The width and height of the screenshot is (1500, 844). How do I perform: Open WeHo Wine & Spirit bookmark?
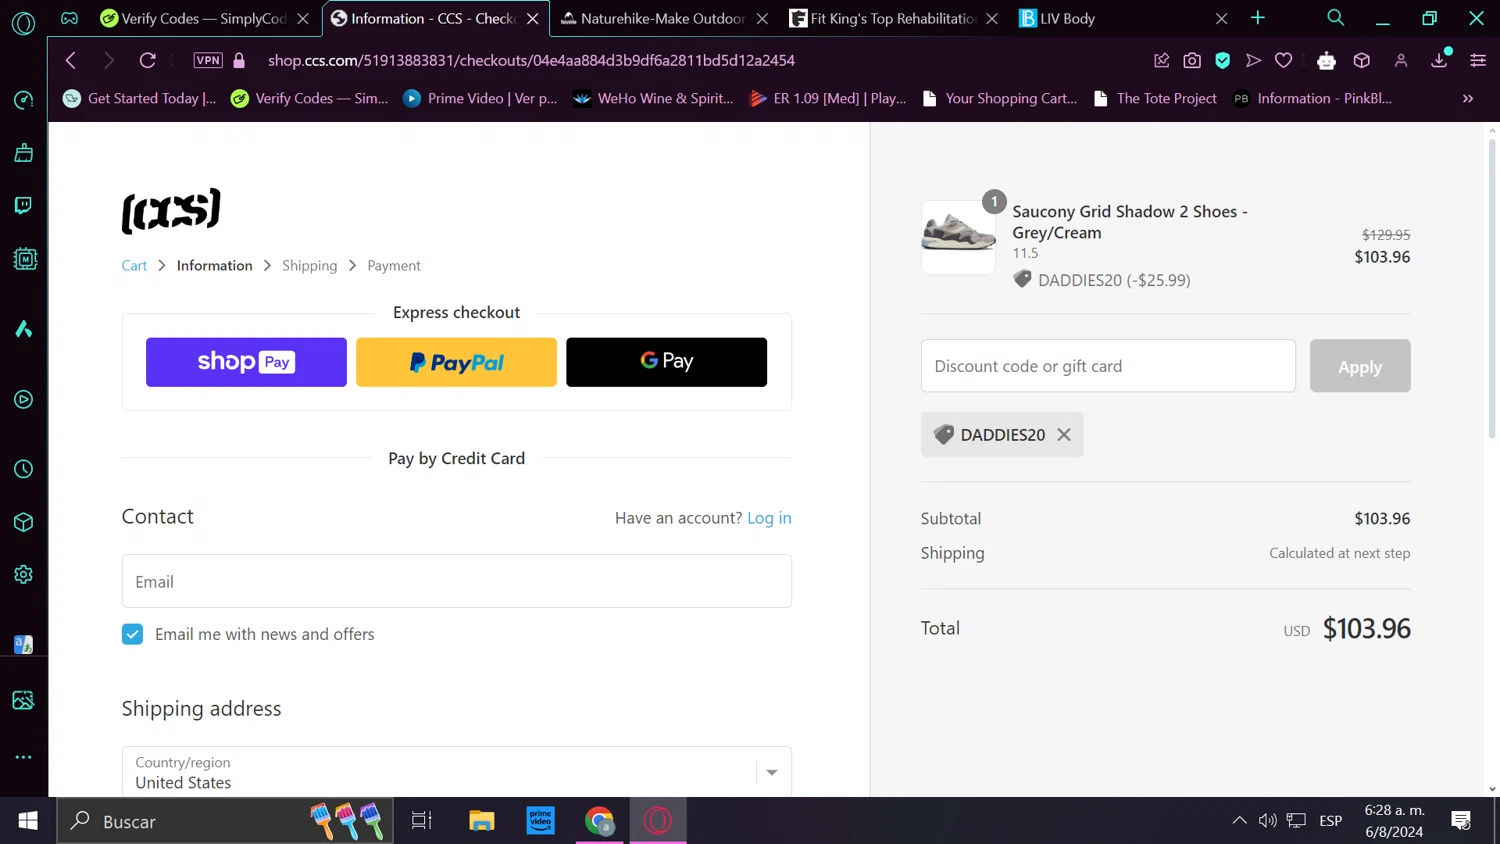coord(653,98)
